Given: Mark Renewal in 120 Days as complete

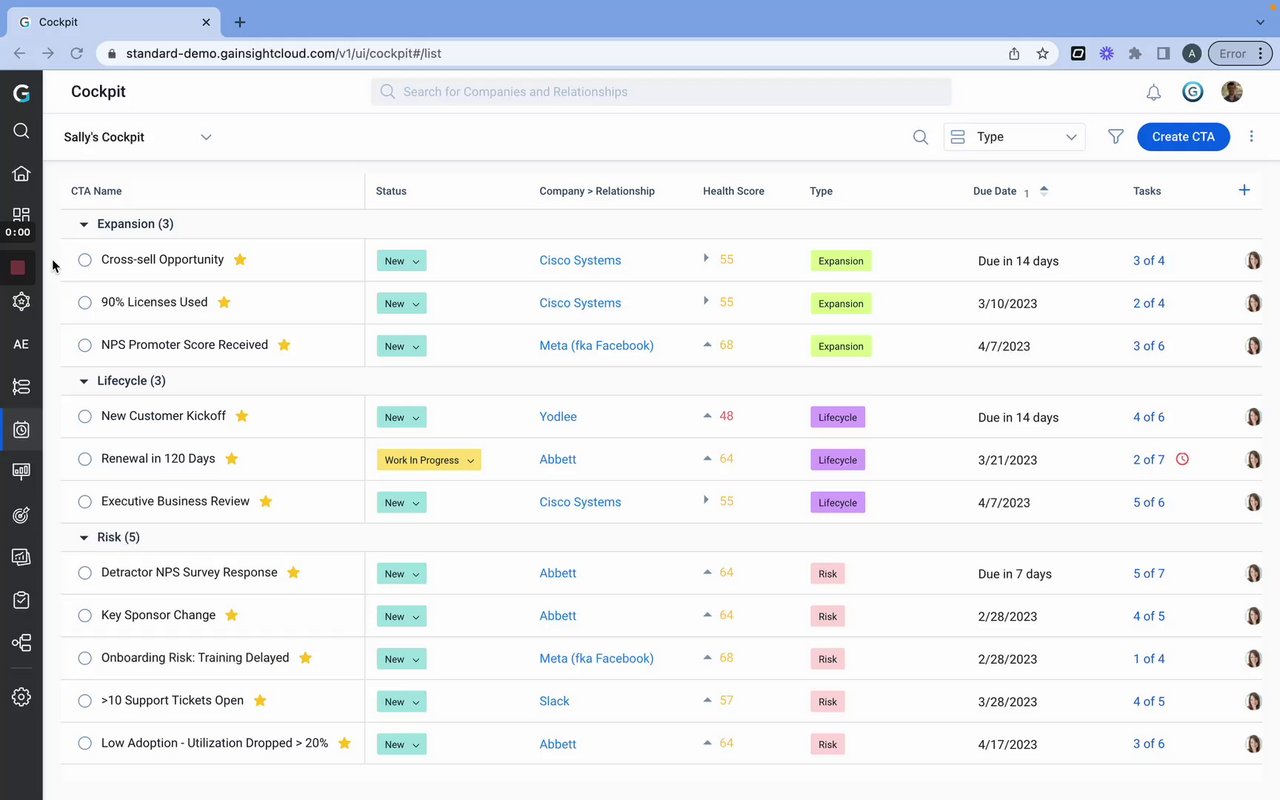Looking at the screenshot, I should (x=85, y=460).
